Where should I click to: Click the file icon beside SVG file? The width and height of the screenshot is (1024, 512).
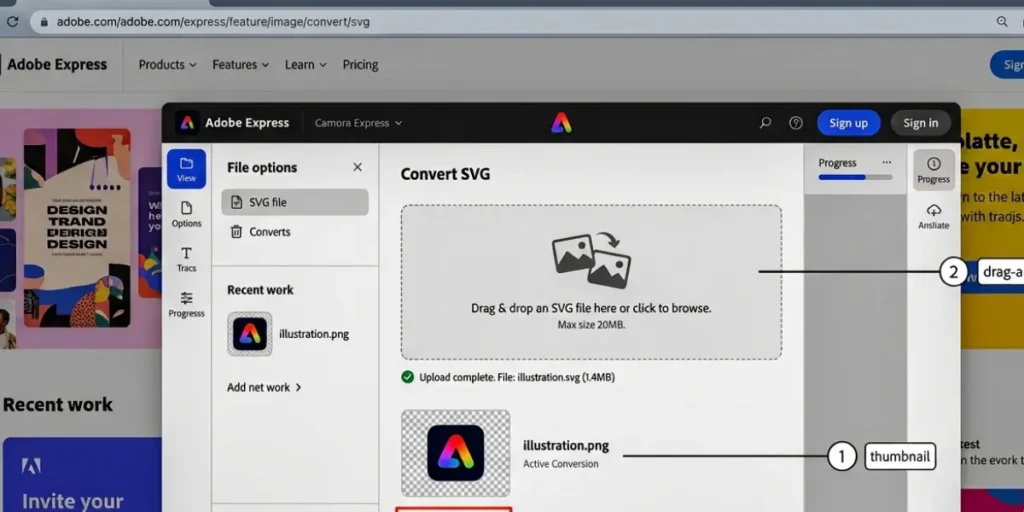click(x=236, y=202)
